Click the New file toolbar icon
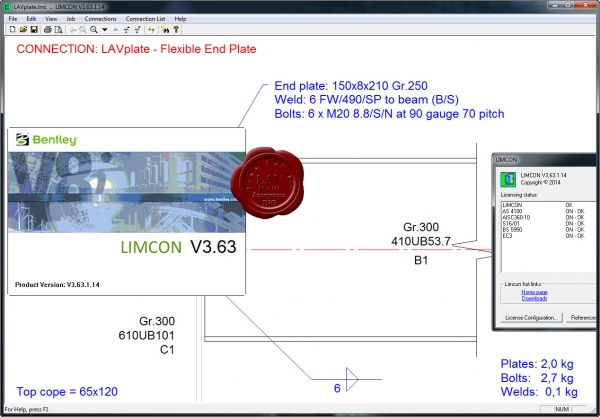The height and width of the screenshot is (417, 600). (12, 29)
